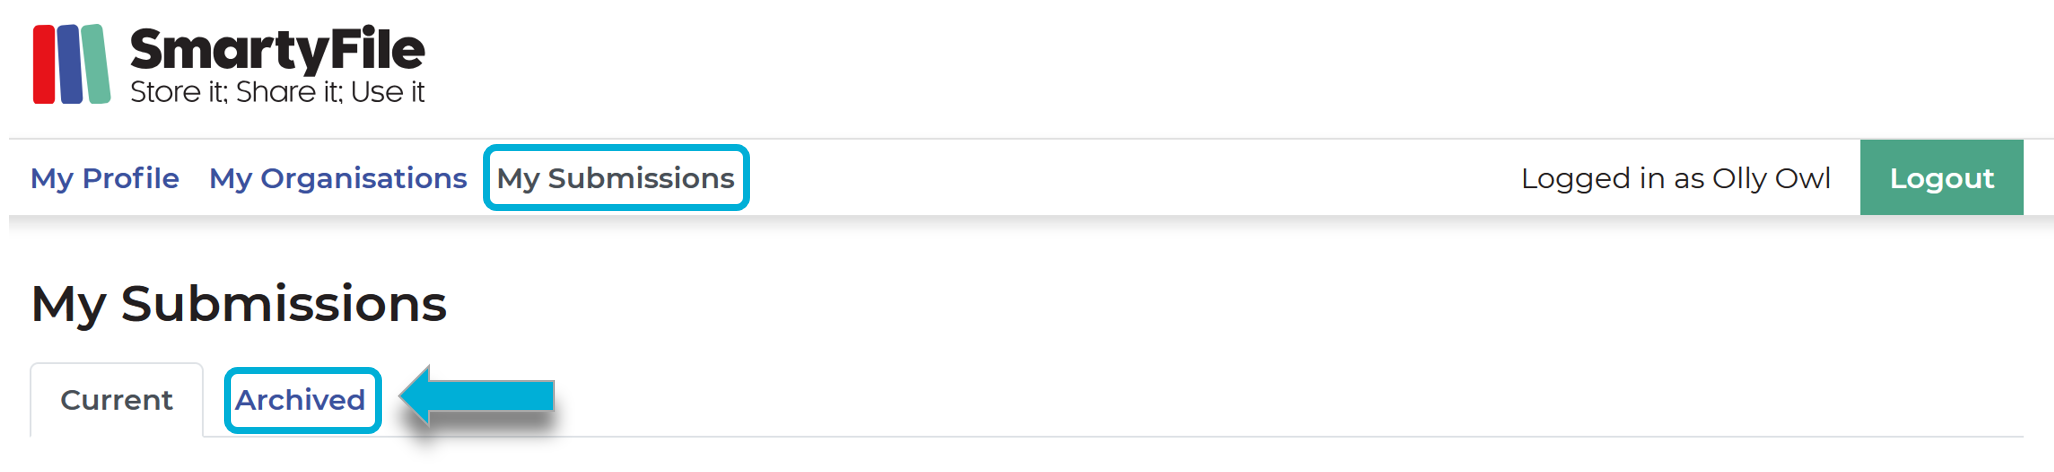The height and width of the screenshot is (472, 2054).
Task: Select the Current tab
Action: click(117, 400)
